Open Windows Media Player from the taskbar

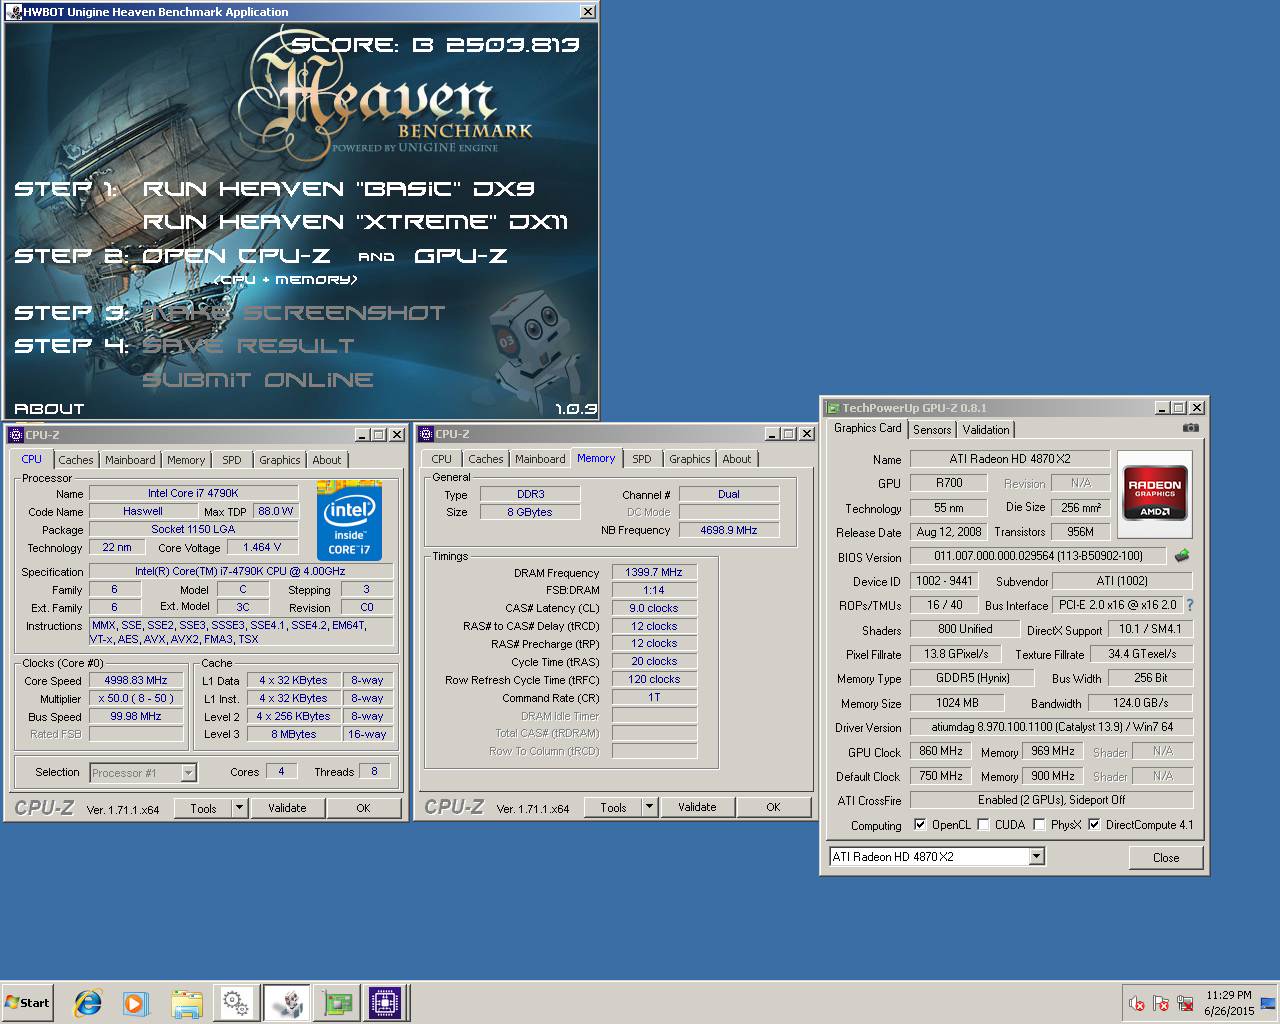[x=136, y=1003]
